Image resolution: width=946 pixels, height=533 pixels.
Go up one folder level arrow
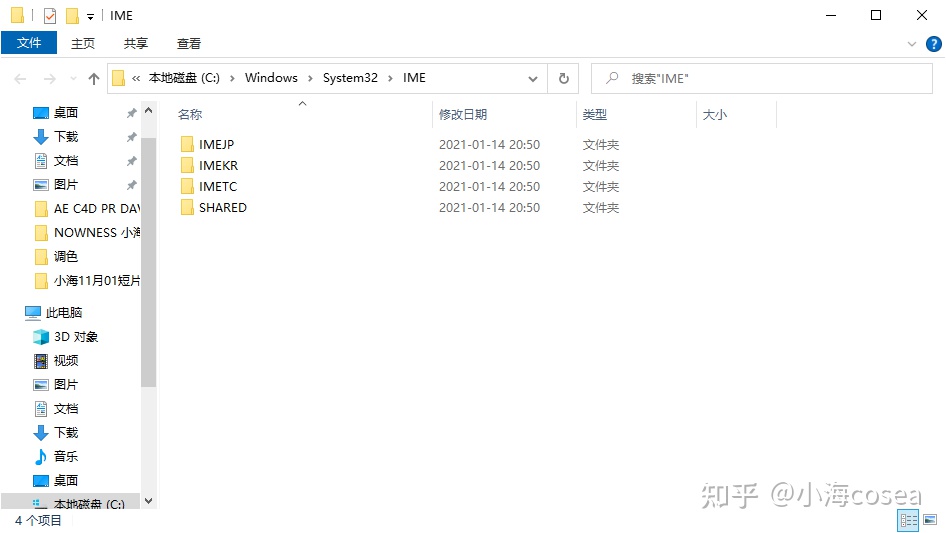pos(94,78)
